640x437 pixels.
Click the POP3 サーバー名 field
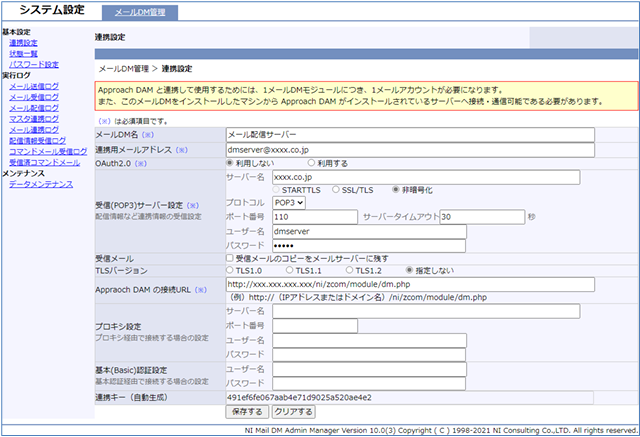coord(426,177)
